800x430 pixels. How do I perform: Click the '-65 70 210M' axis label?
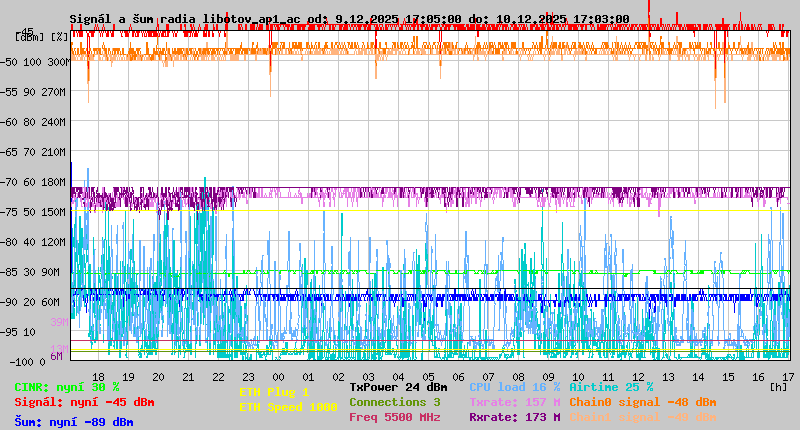coord(33,153)
